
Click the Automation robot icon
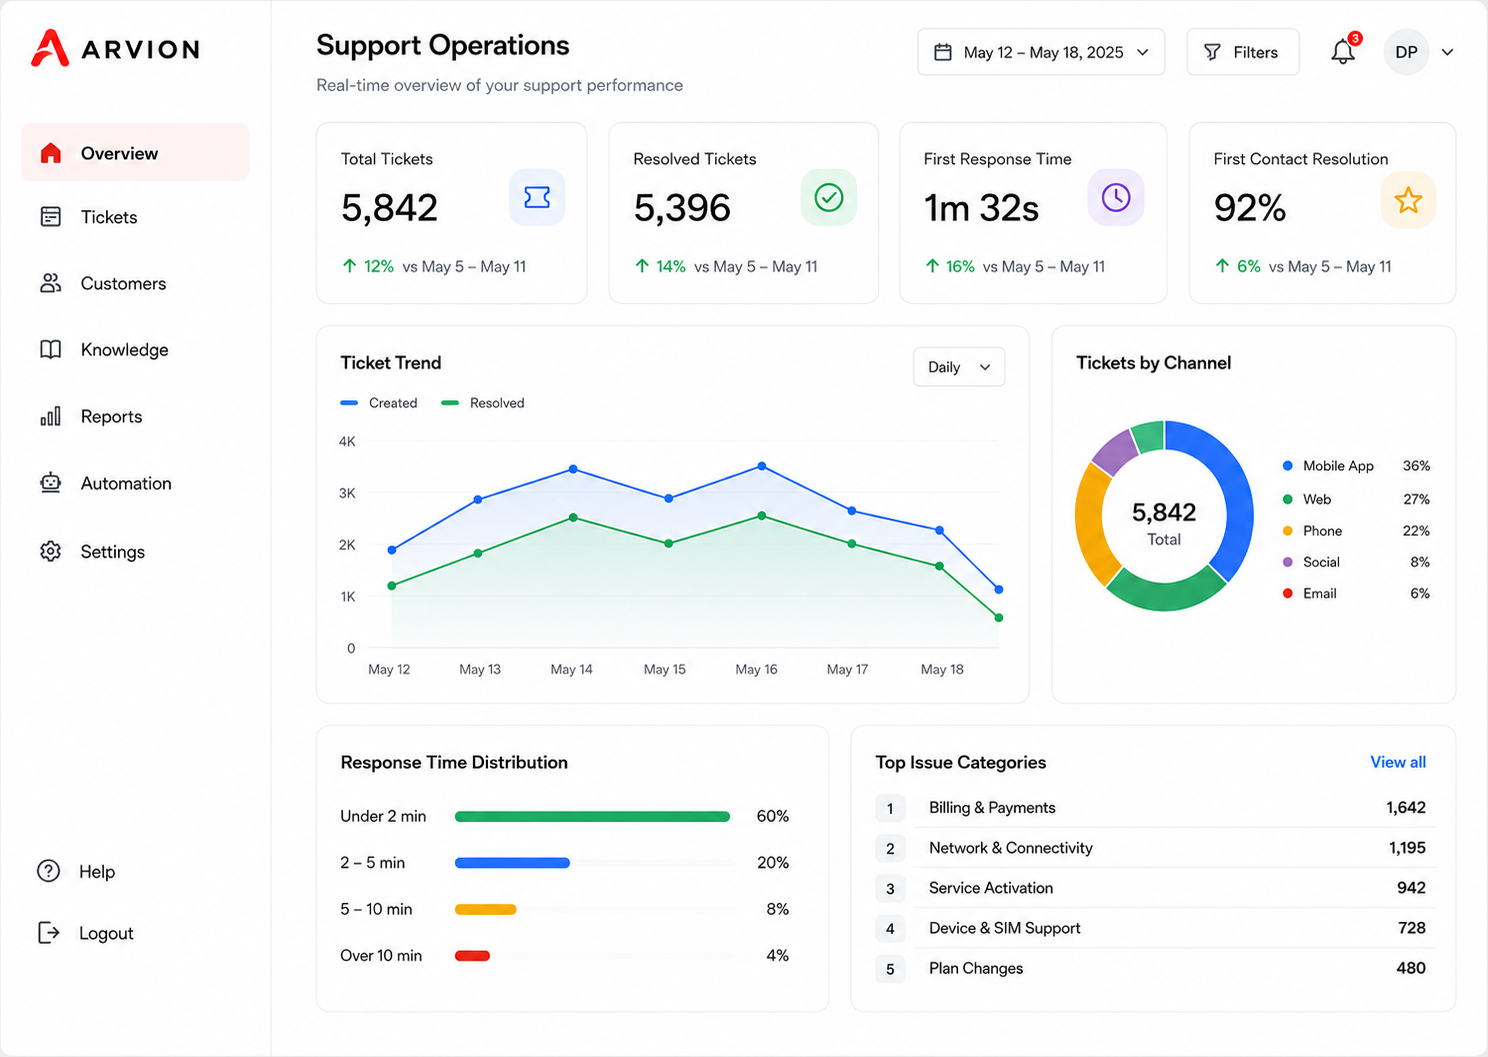click(51, 483)
